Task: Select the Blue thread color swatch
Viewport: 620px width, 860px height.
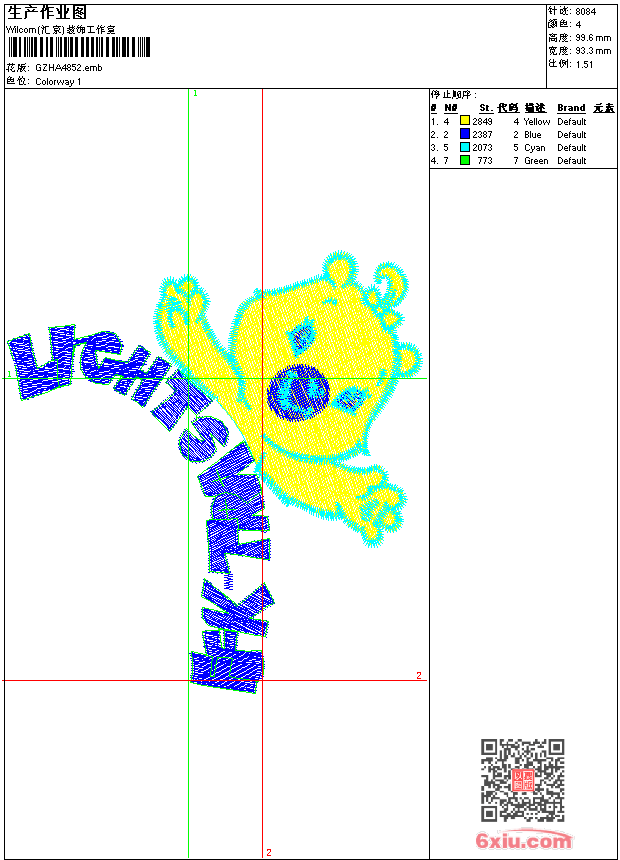Action: pos(465,134)
